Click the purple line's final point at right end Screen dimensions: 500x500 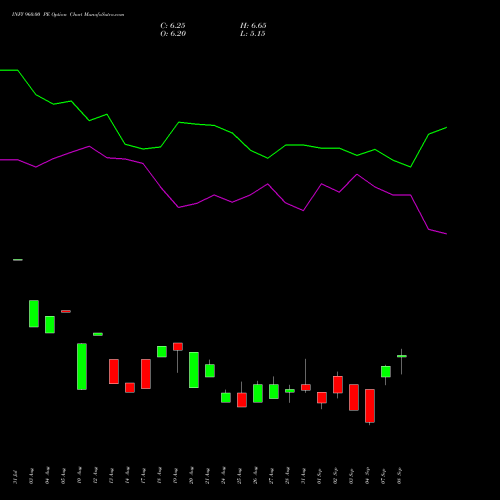click(x=446, y=234)
